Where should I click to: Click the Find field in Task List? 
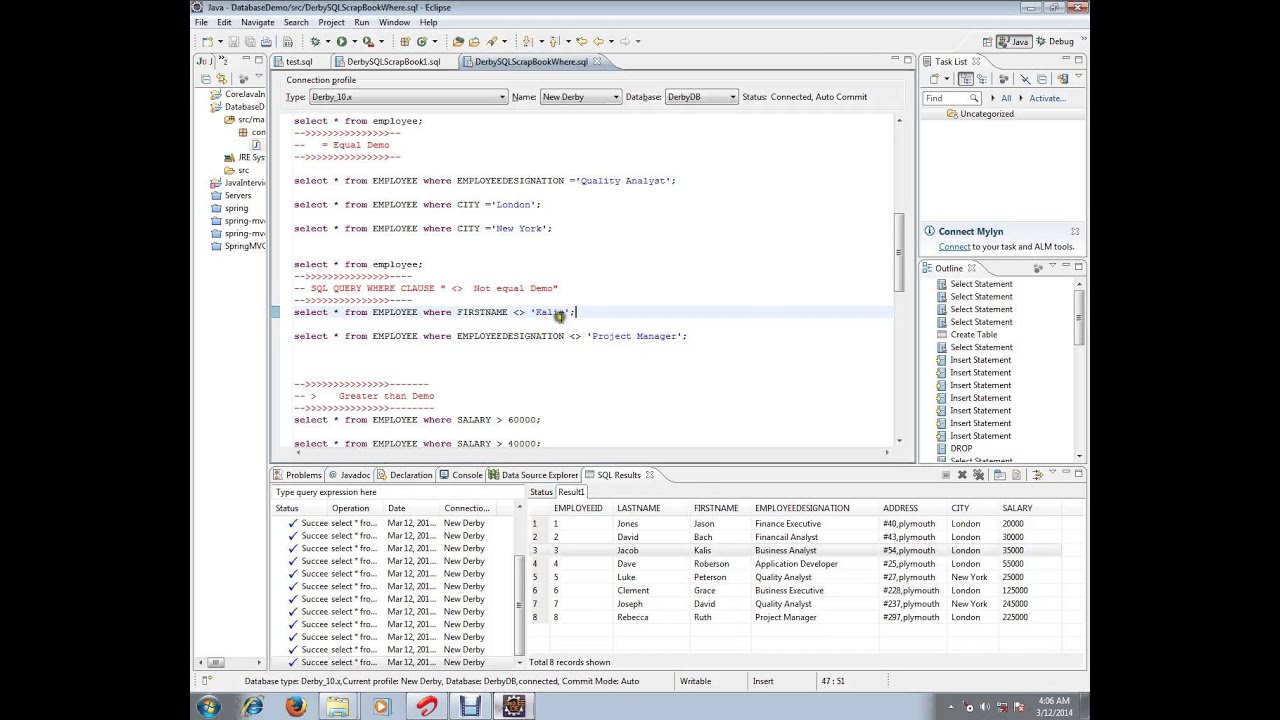(x=952, y=98)
